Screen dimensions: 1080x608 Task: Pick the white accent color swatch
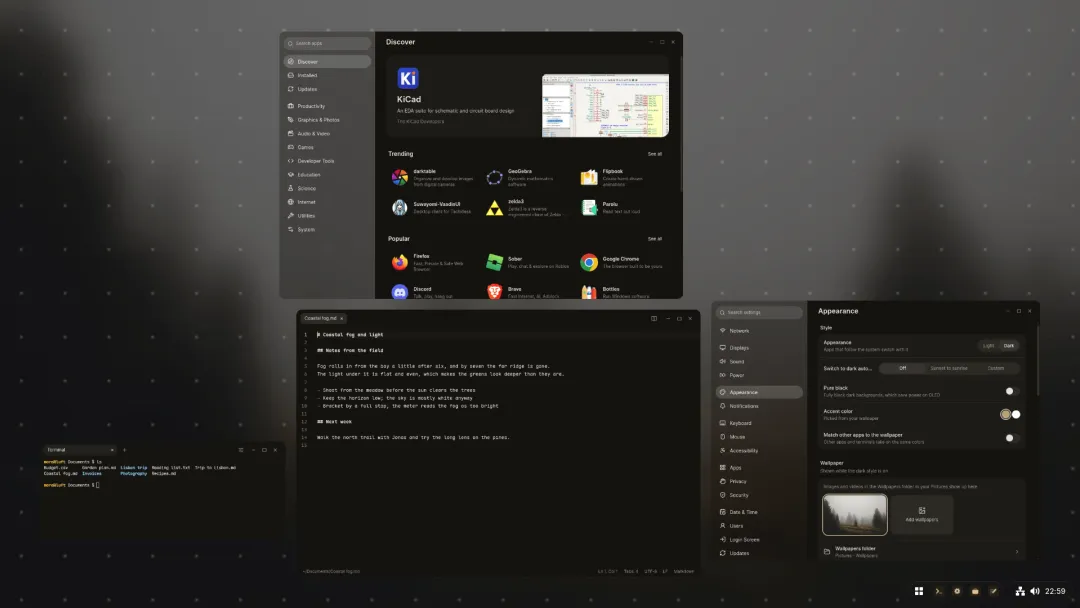coord(1016,415)
